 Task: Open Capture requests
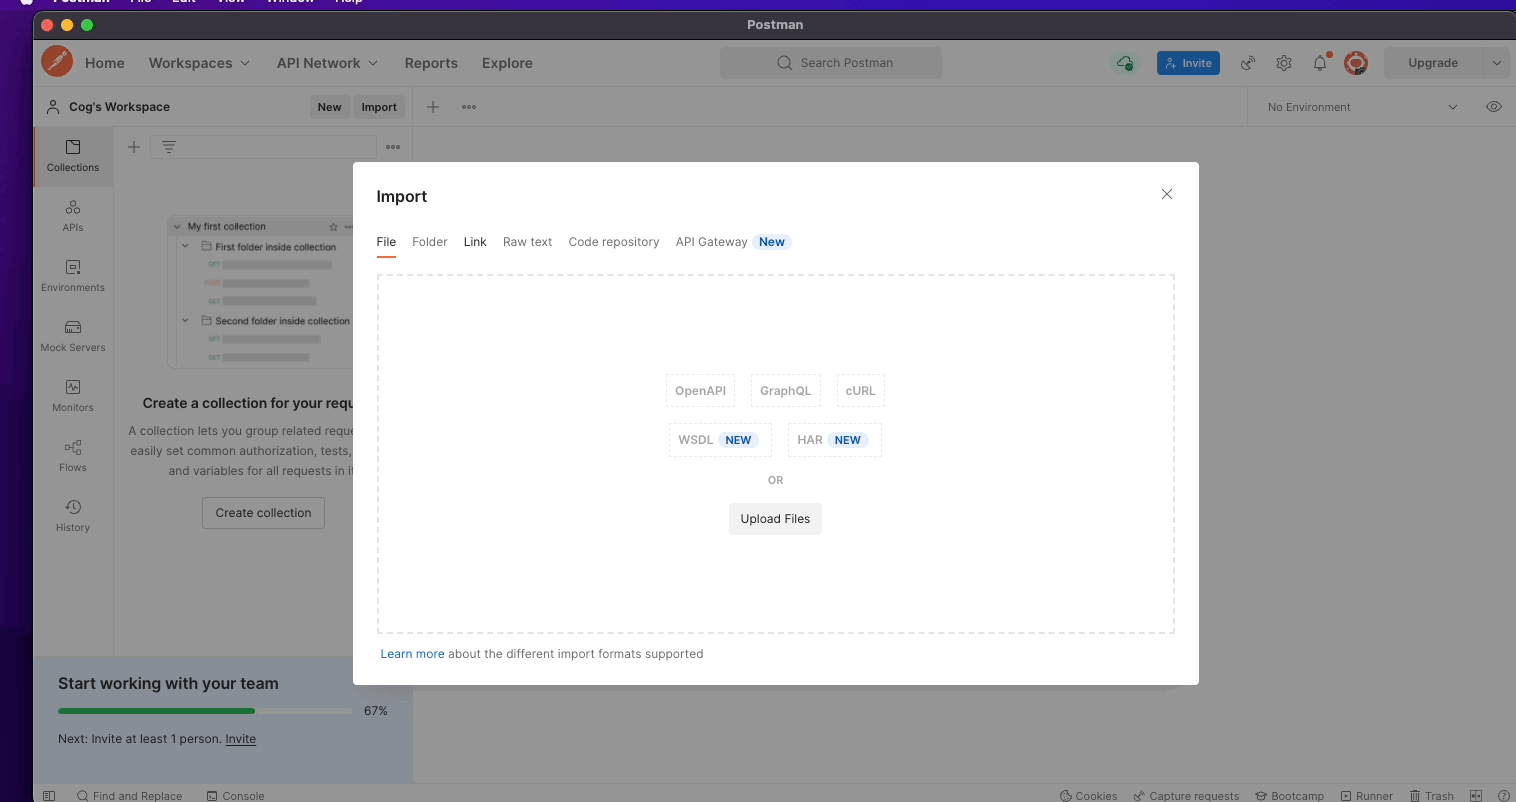click(x=1186, y=795)
